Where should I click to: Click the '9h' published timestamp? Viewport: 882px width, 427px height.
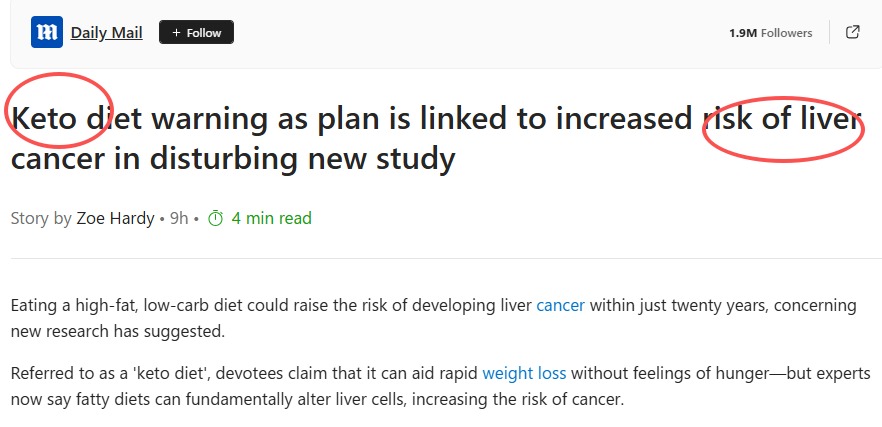point(179,218)
